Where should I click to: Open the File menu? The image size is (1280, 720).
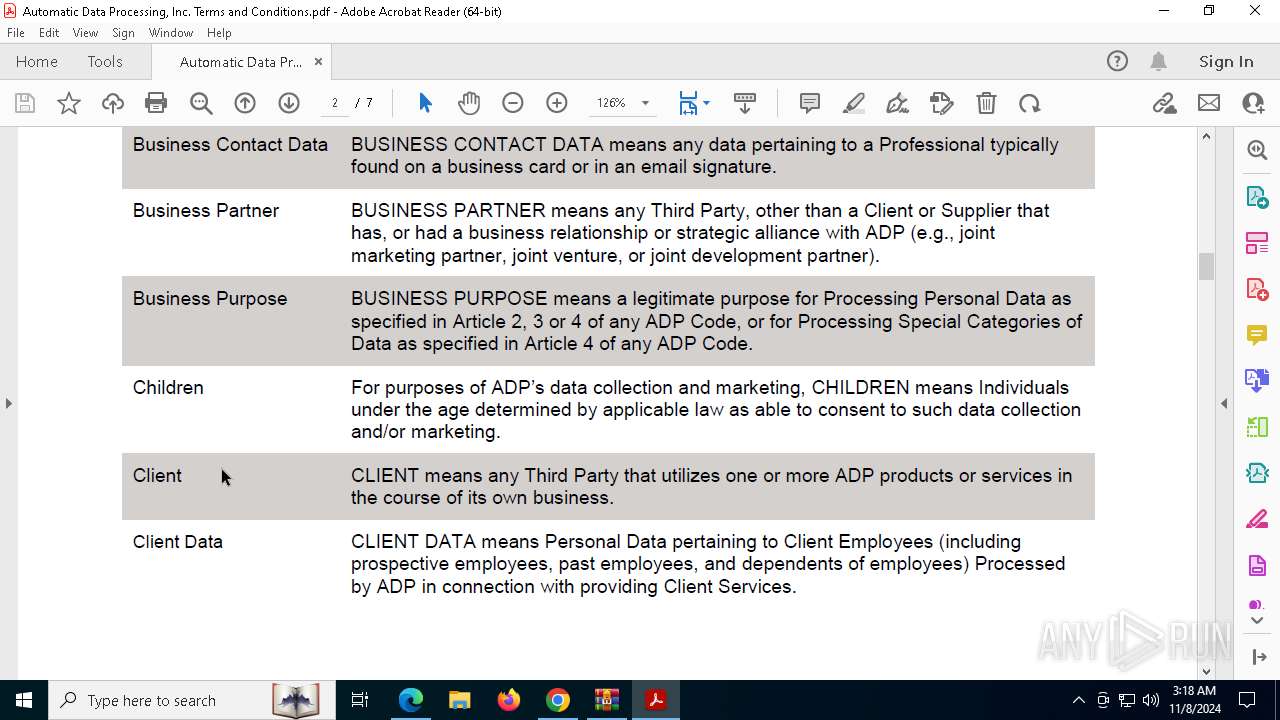click(16, 32)
